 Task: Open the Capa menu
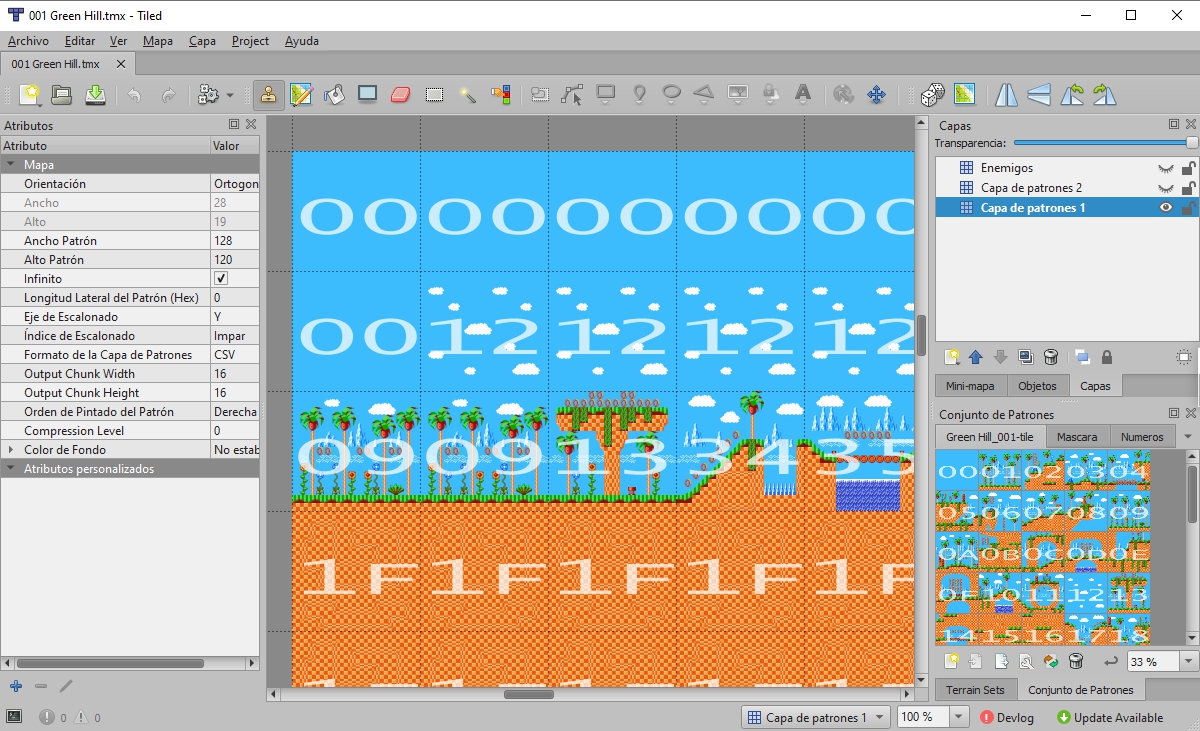tap(202, 41)
